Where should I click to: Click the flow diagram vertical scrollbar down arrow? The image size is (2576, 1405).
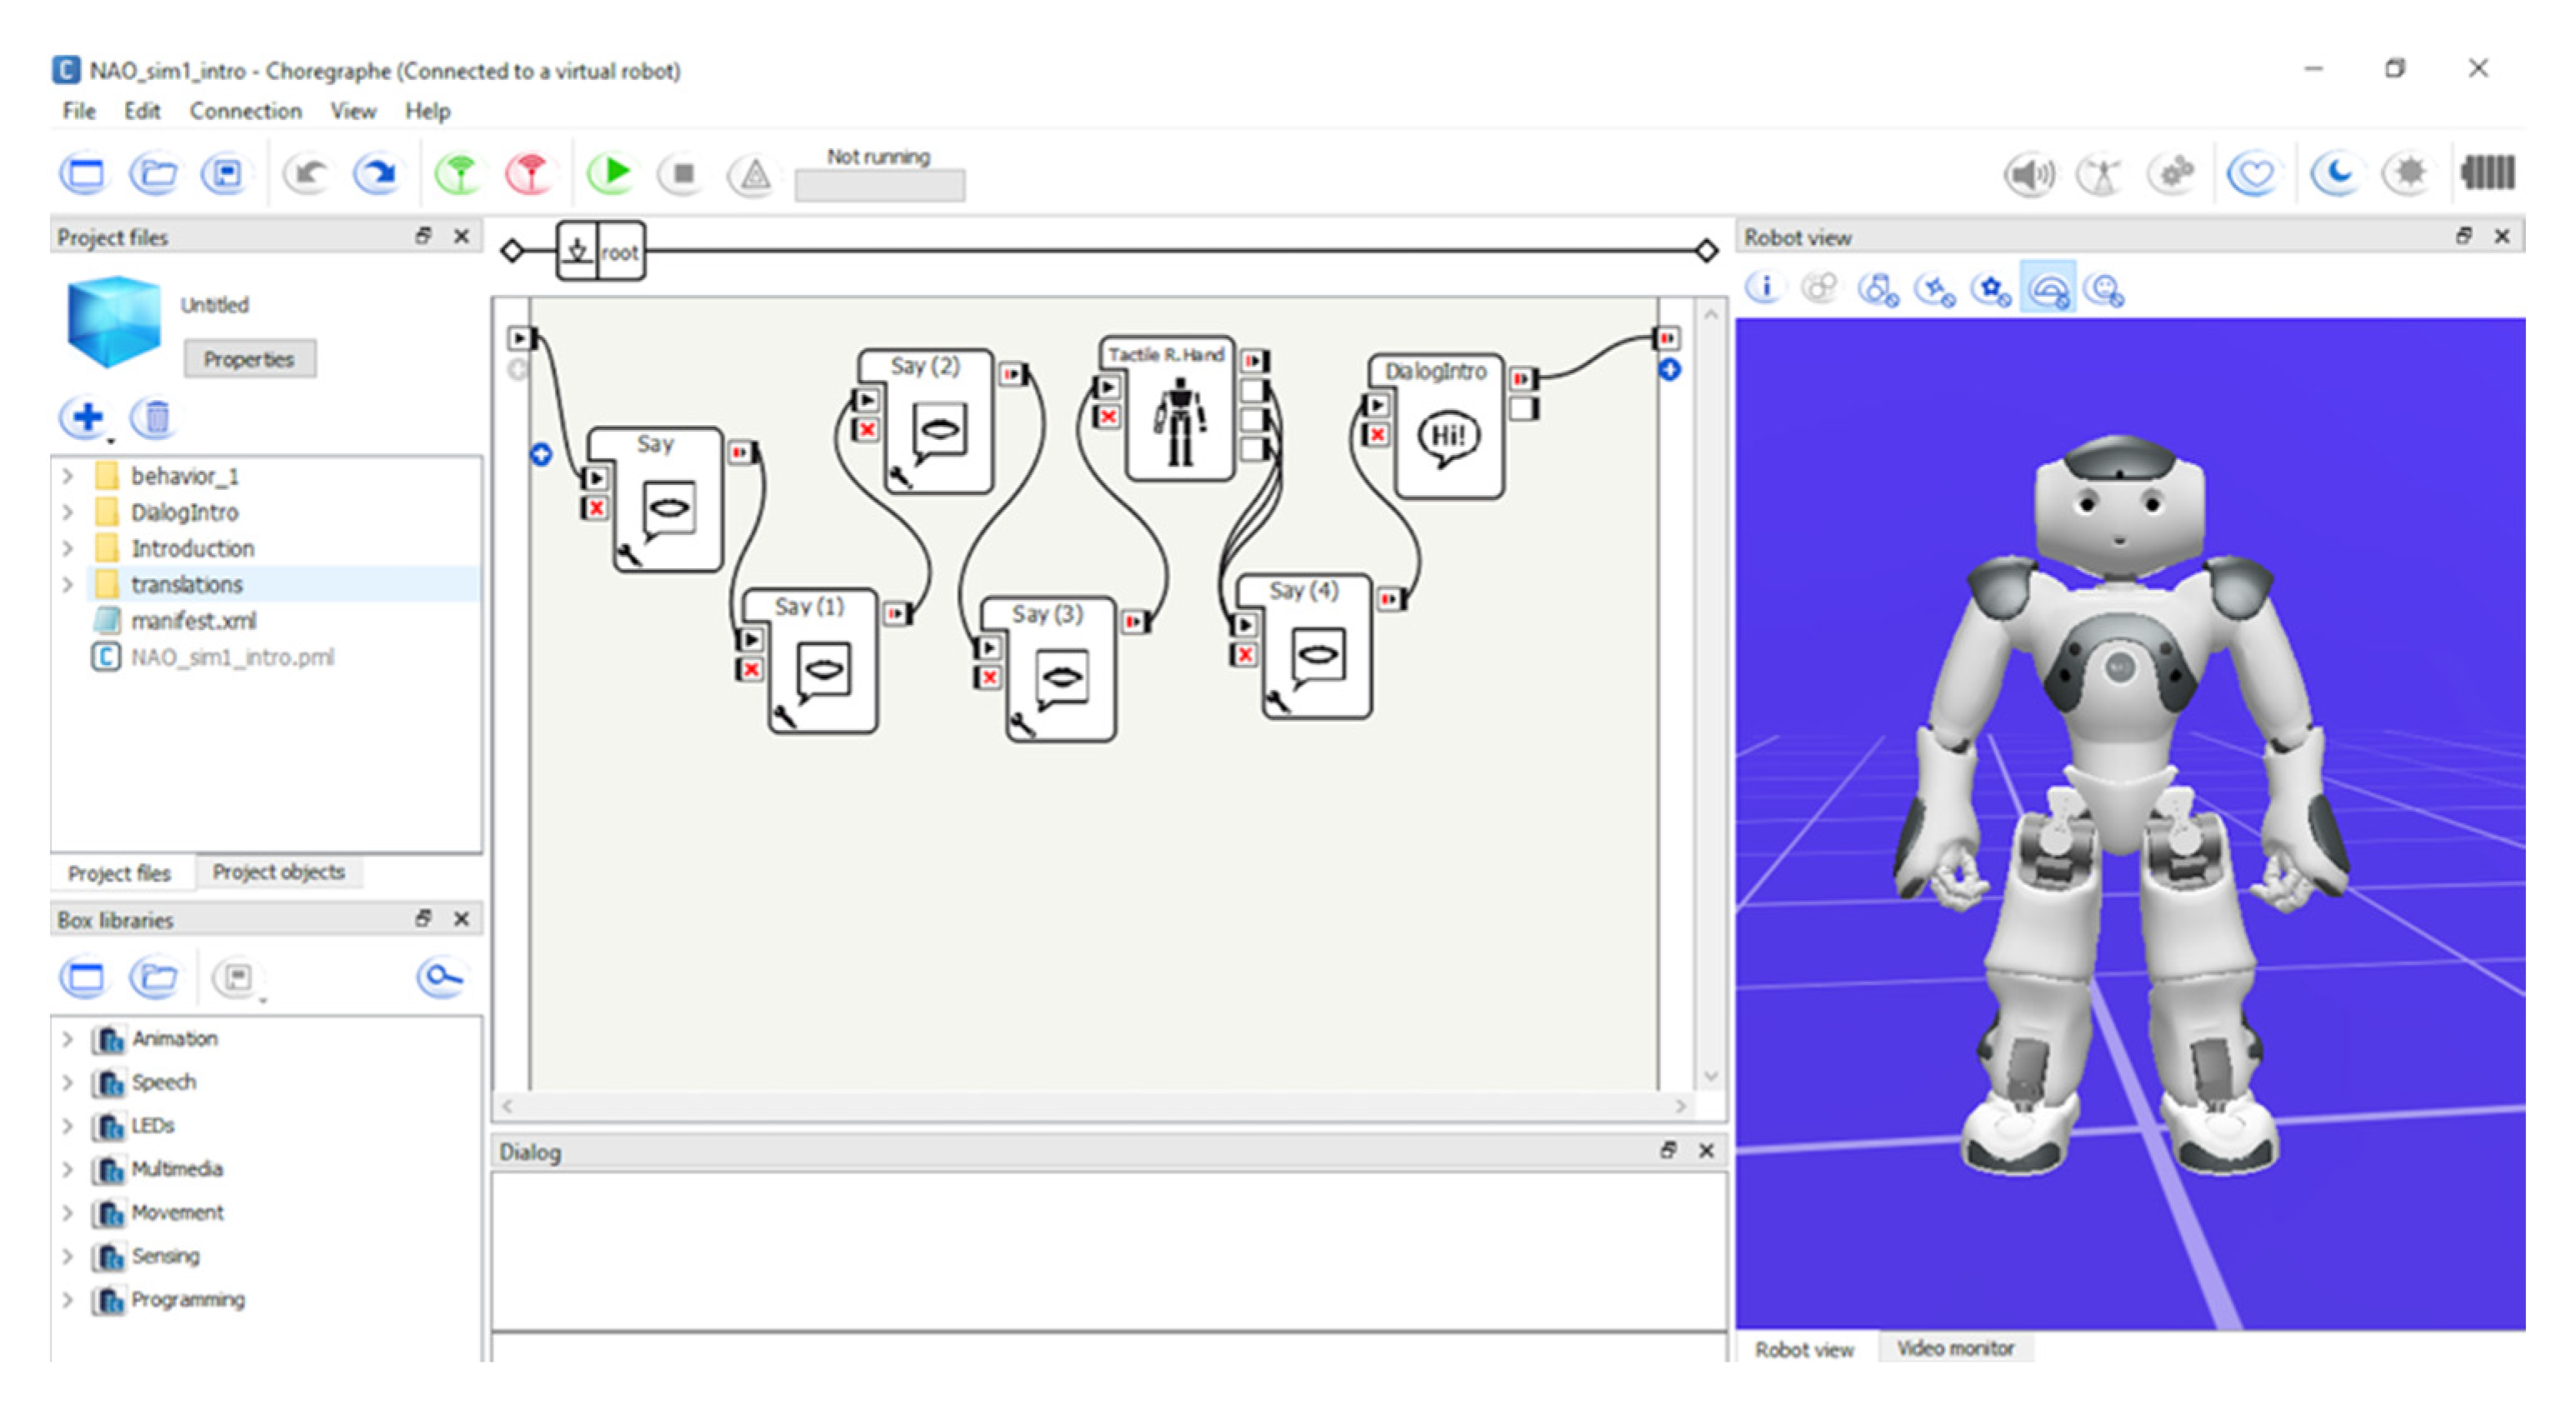click(x=1711, y=1076)
